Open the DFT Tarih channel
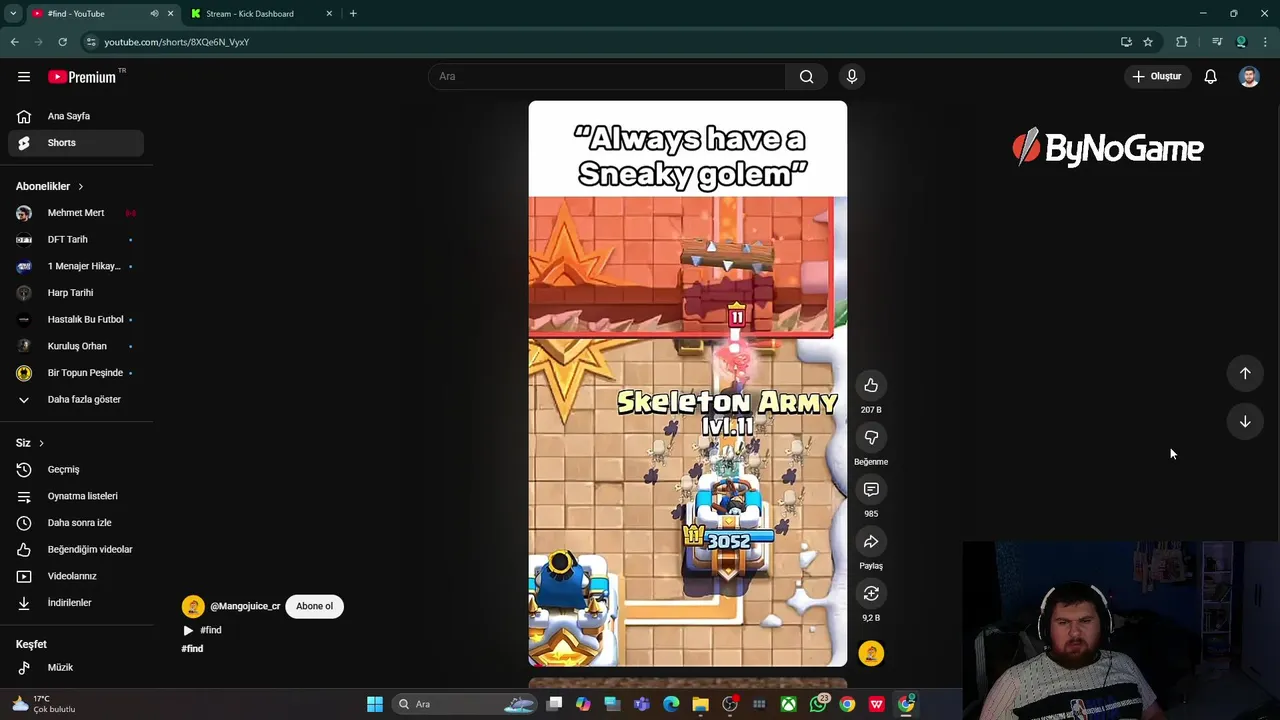The width and height of the screenshot is (1280, 720). coord(76,240)
